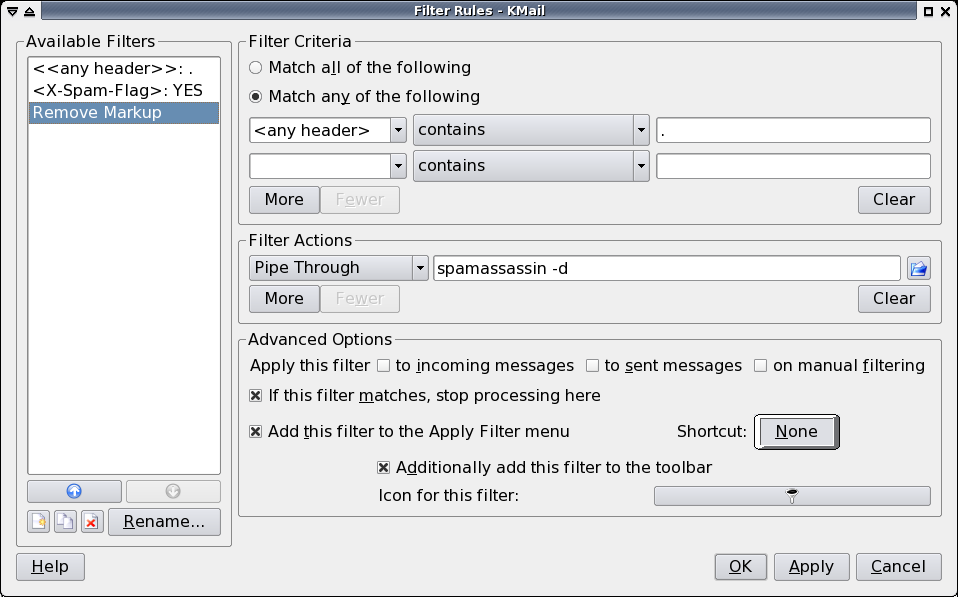Screen dimensions: 958x597
Task: Click the move filter down arrow icon
Action: pyautogui.click(x=173, y=491)
